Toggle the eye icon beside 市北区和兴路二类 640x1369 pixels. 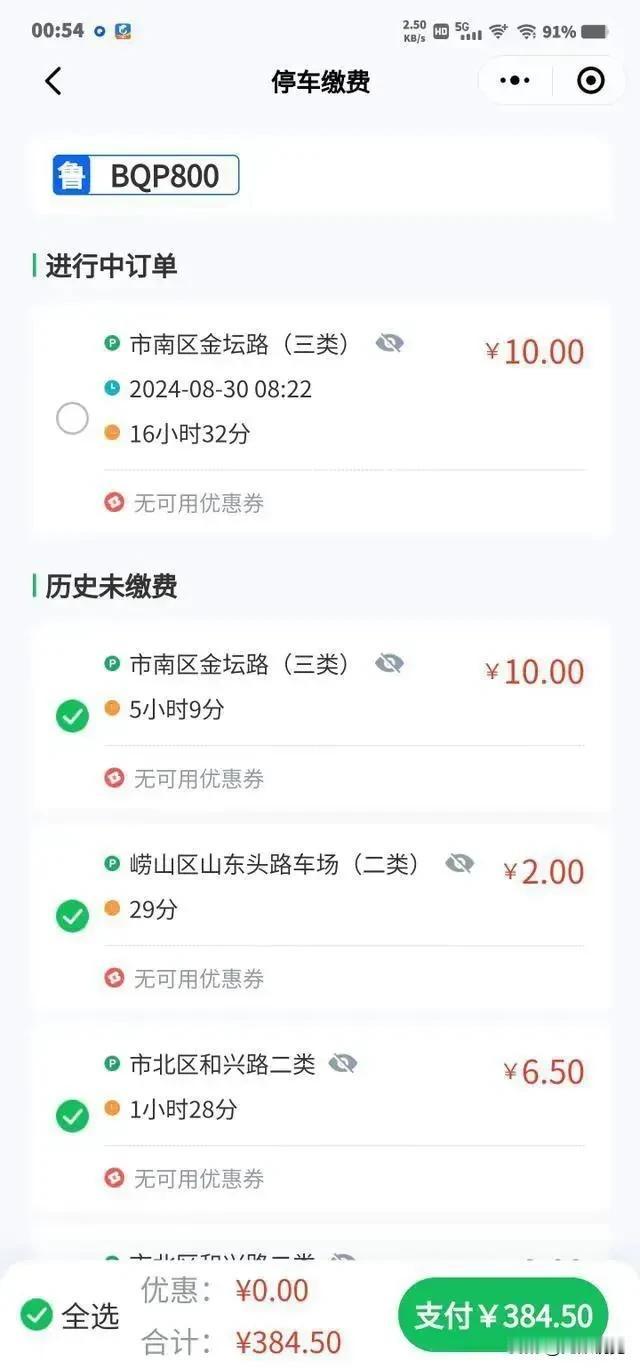click(343, 1064)
